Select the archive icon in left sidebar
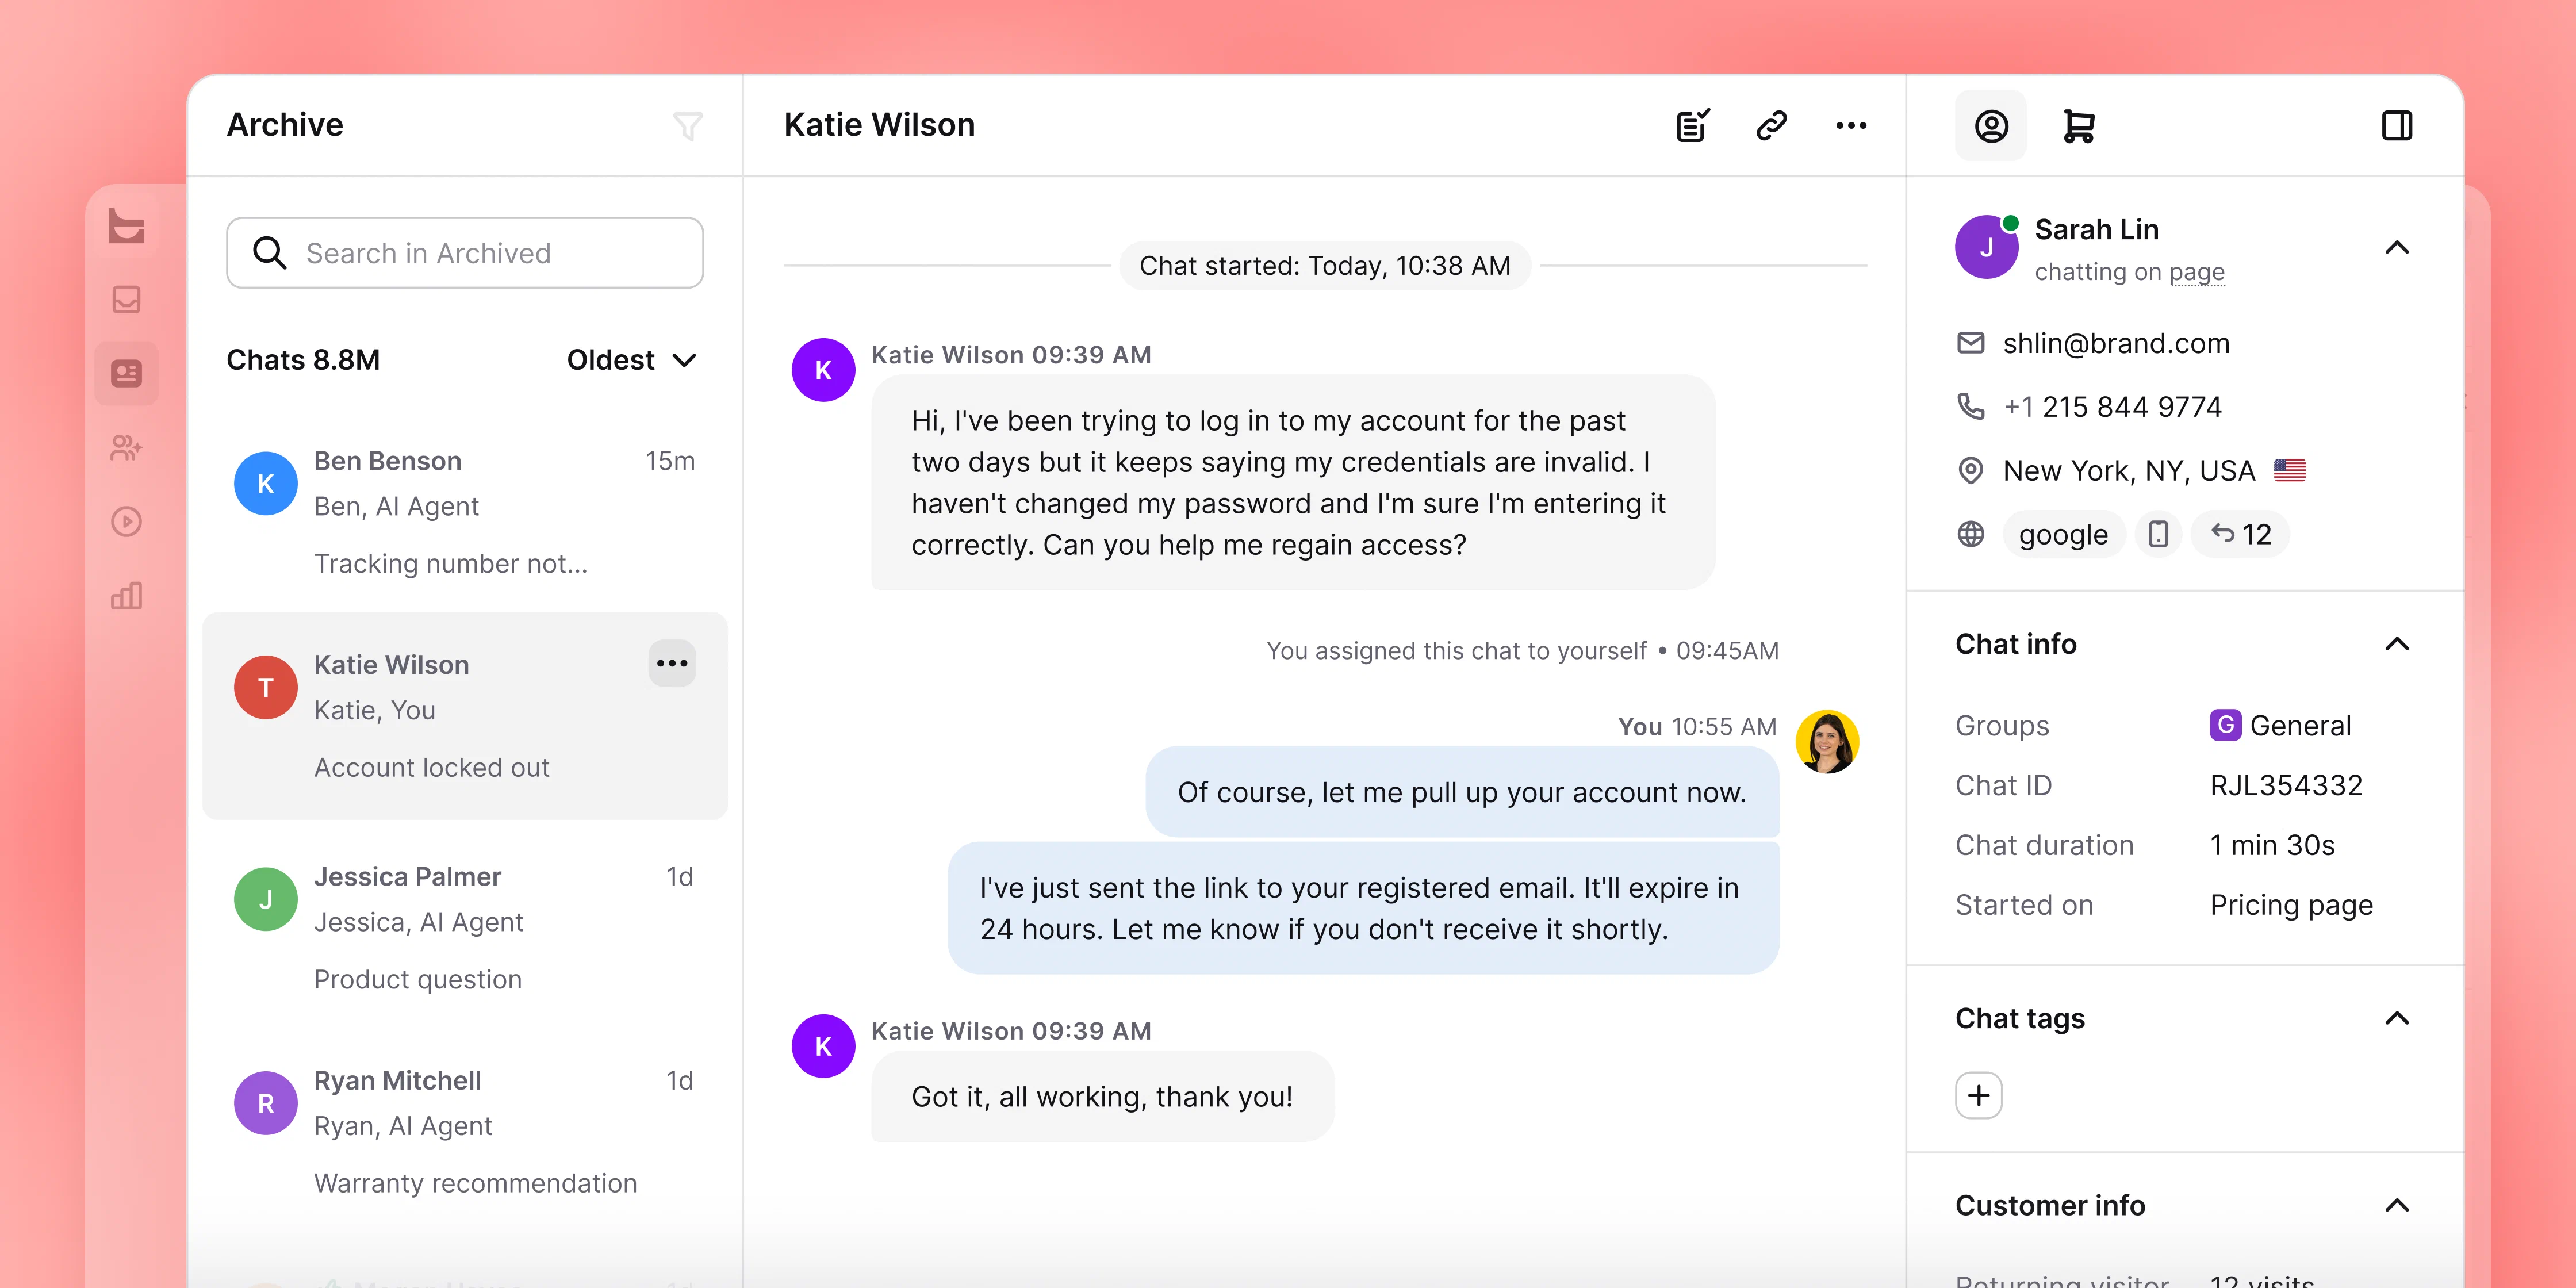Viewport: 2576px width, 1288px height. pos(127,373)
